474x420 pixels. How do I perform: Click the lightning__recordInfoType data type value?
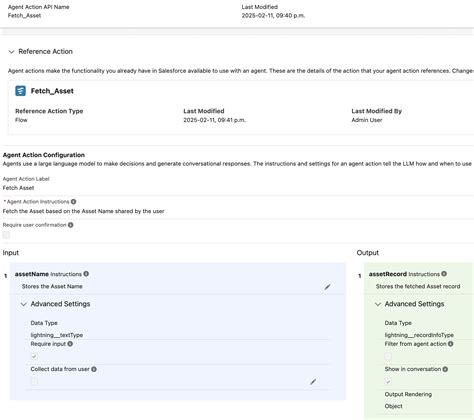pos(419,335)
